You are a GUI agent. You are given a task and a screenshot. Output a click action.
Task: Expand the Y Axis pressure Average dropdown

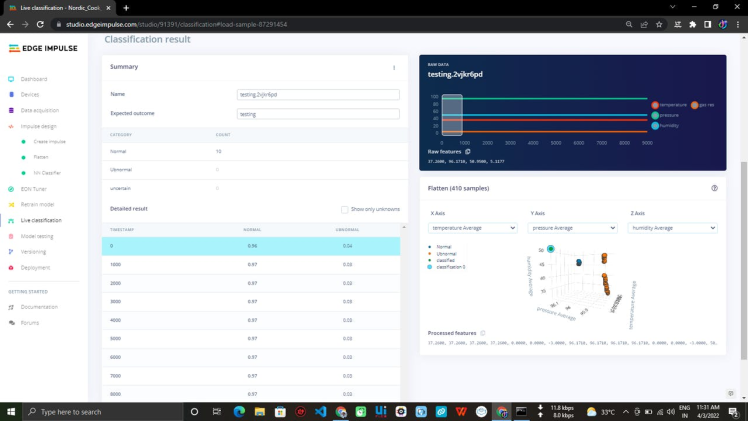pyautogui.click(x=574, y=228)
